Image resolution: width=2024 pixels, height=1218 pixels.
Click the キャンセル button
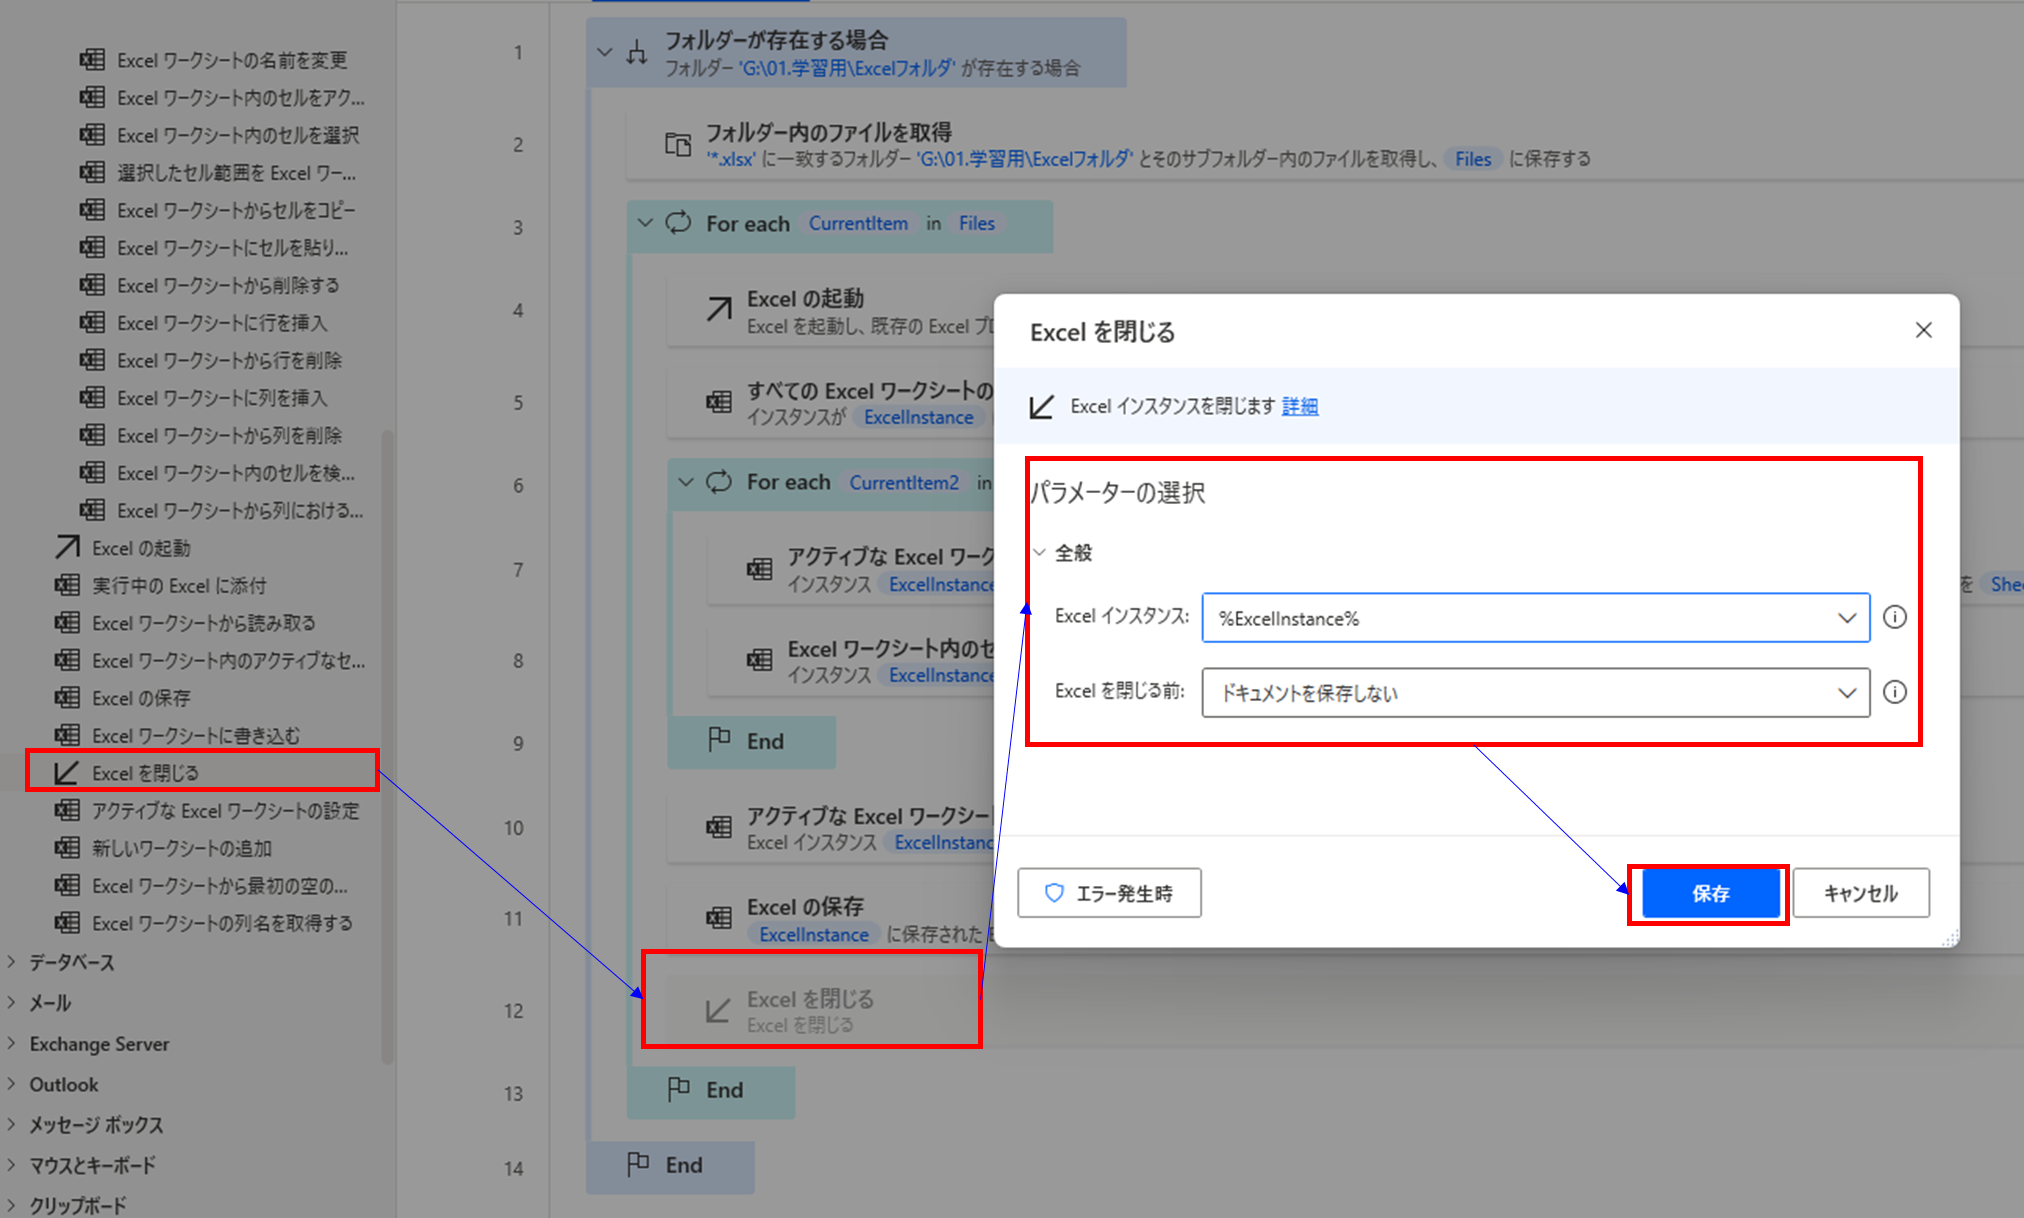[1860, 893]
